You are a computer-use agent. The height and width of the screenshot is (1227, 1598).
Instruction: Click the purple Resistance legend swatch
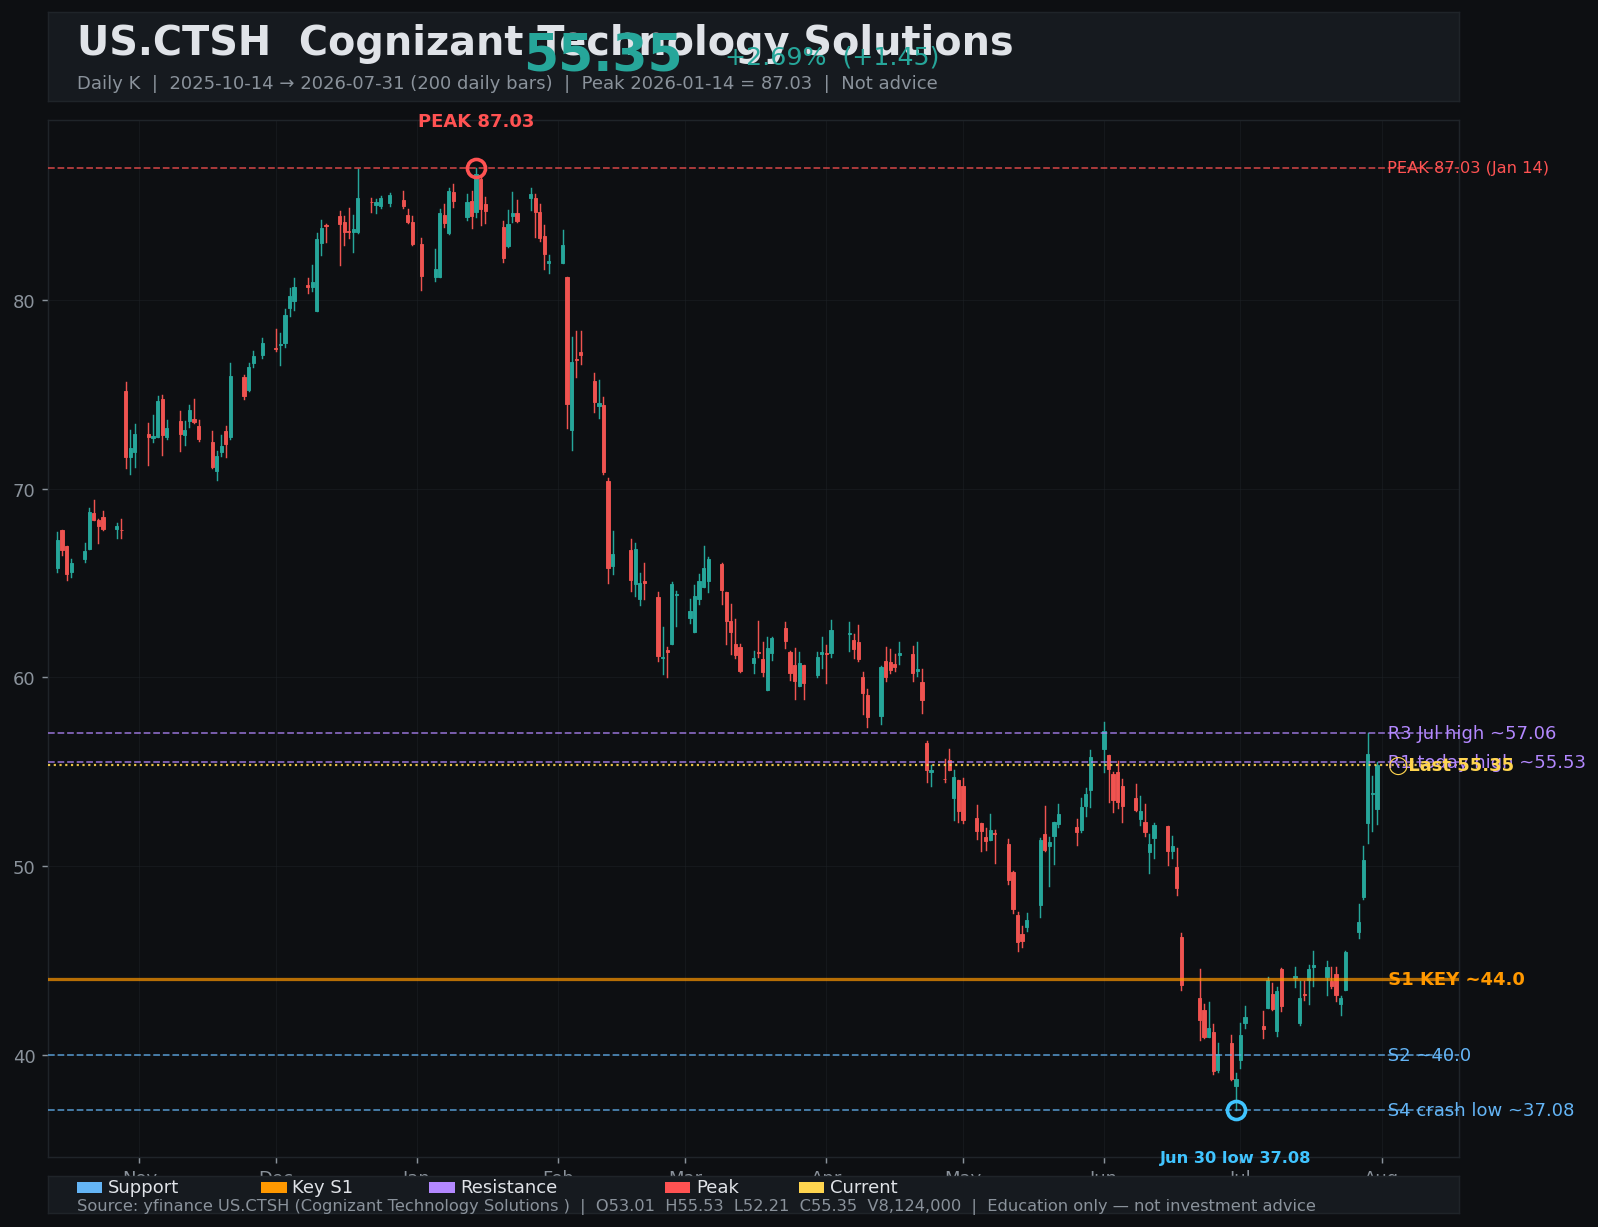tap(442, 1187)
